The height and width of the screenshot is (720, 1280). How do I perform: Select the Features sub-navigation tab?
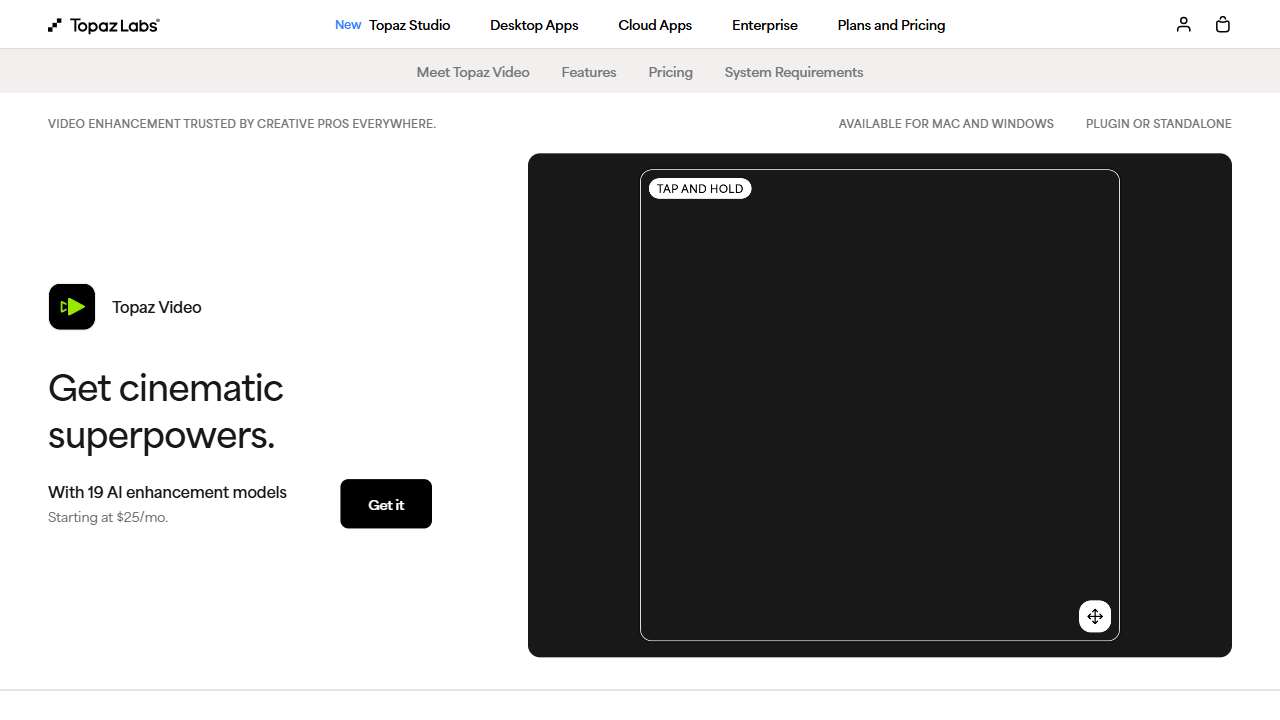pyautogui.click(x=589, y=72)
